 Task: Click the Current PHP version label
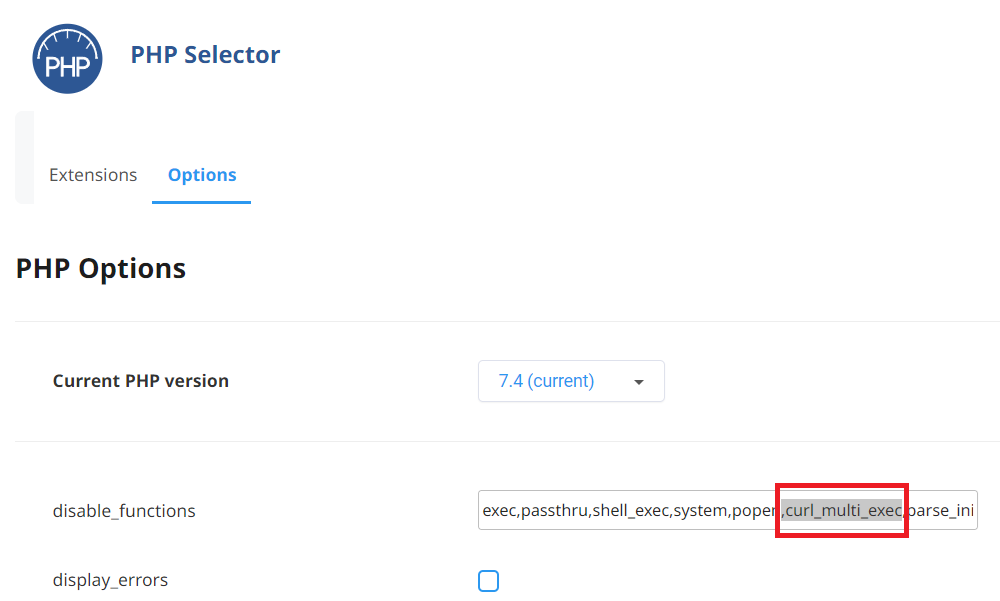(140, 381)
